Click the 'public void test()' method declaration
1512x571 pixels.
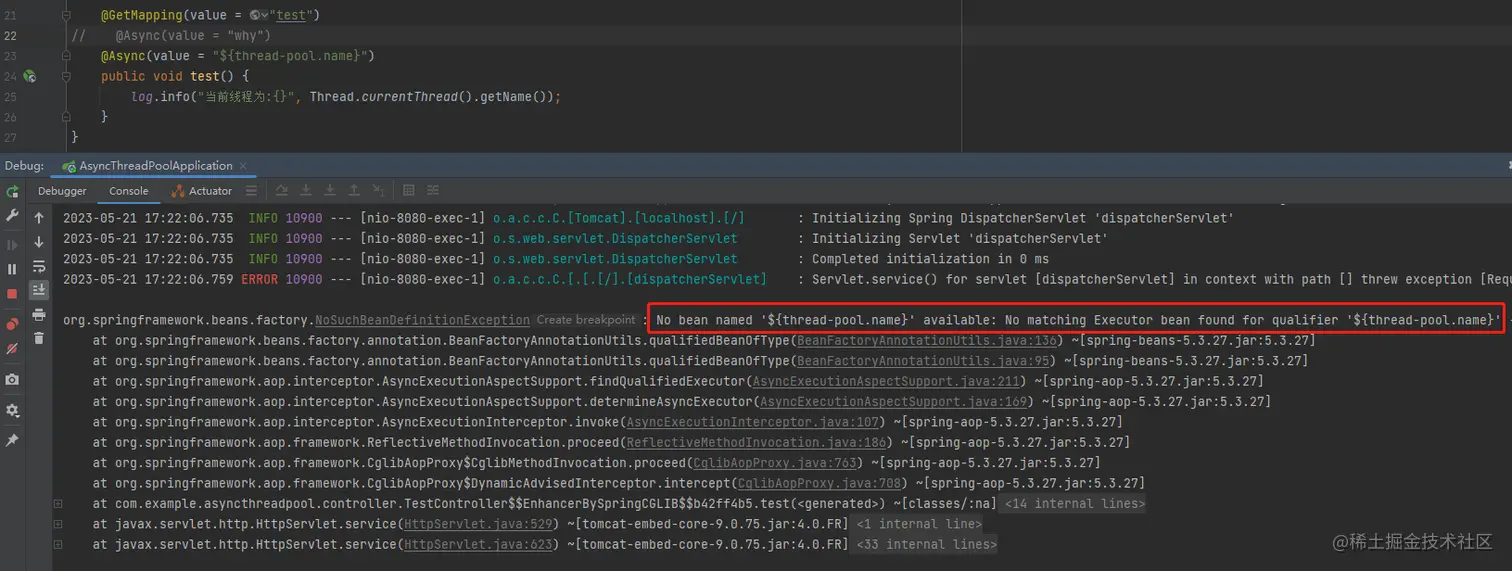[175, 76]
